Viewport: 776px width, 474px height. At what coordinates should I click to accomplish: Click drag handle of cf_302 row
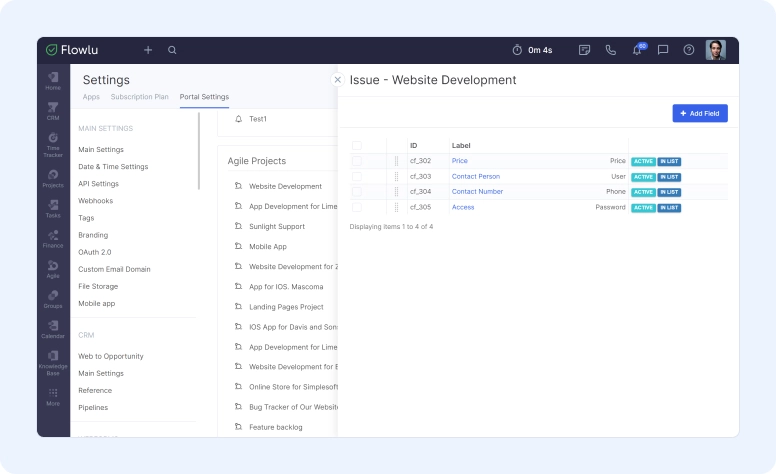click(x=396, y=161)
